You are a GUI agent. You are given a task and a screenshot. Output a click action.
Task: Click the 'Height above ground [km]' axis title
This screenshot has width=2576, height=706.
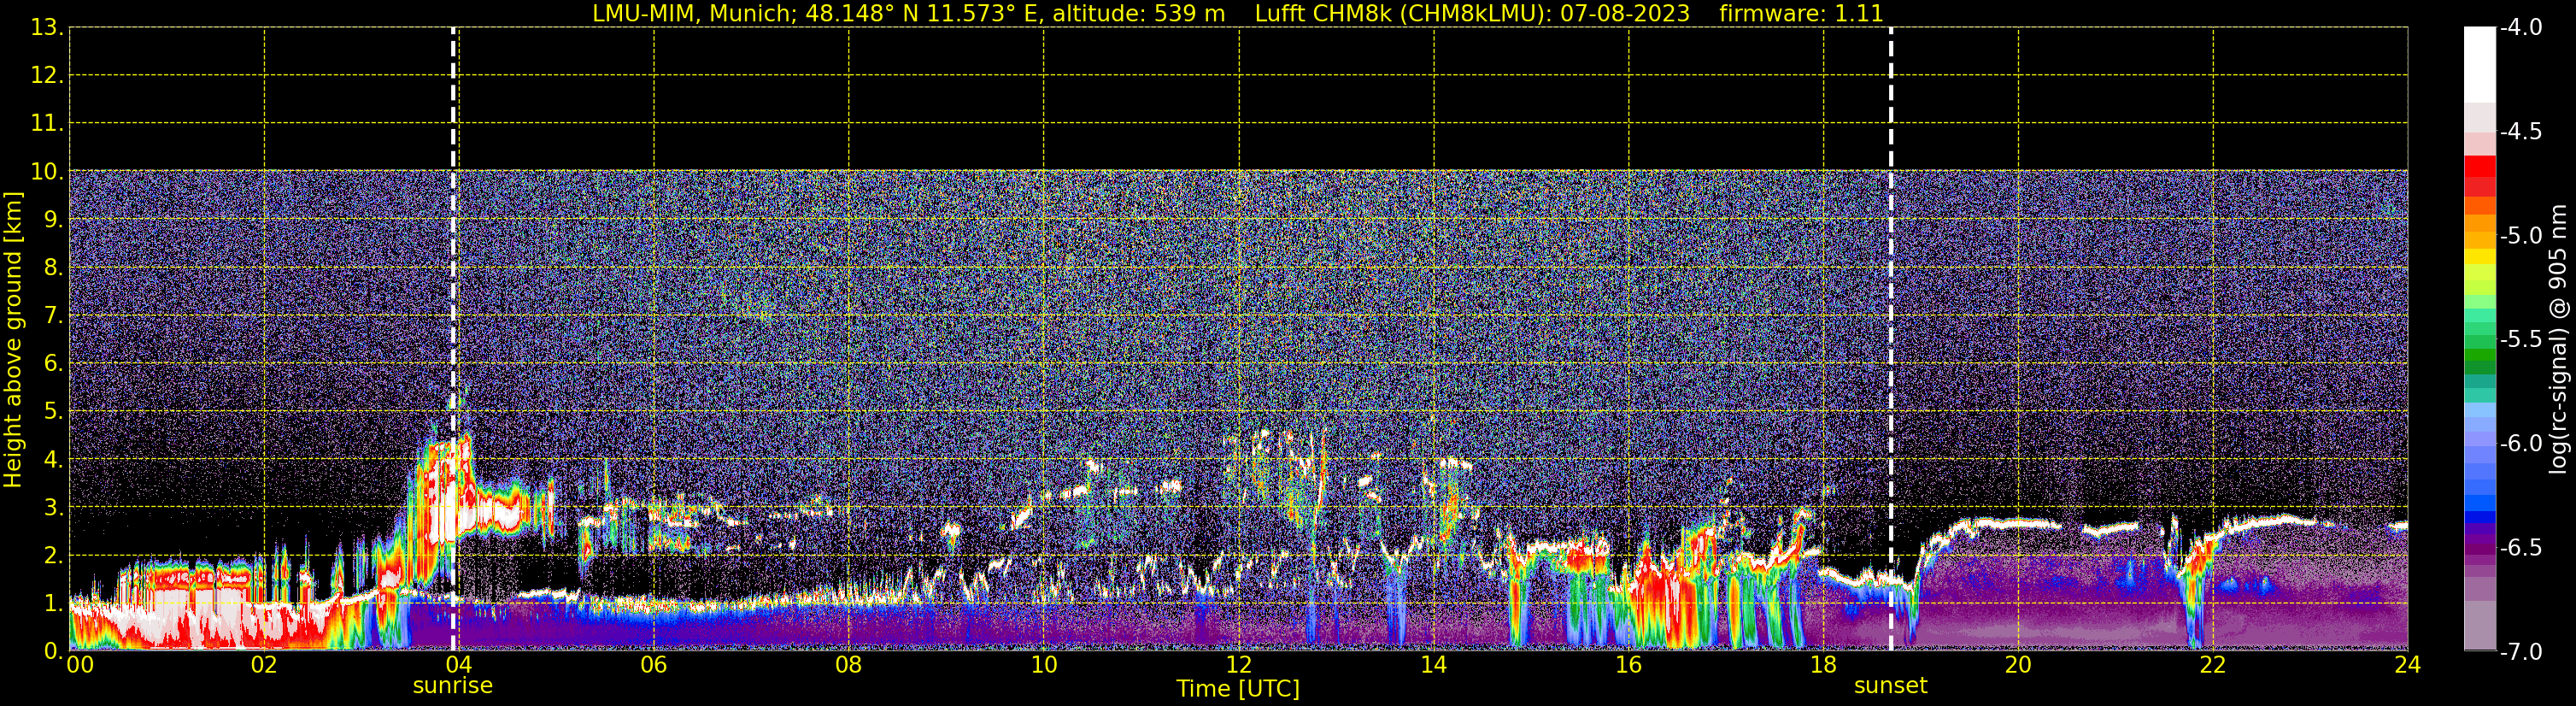click(x=13, y=340)
